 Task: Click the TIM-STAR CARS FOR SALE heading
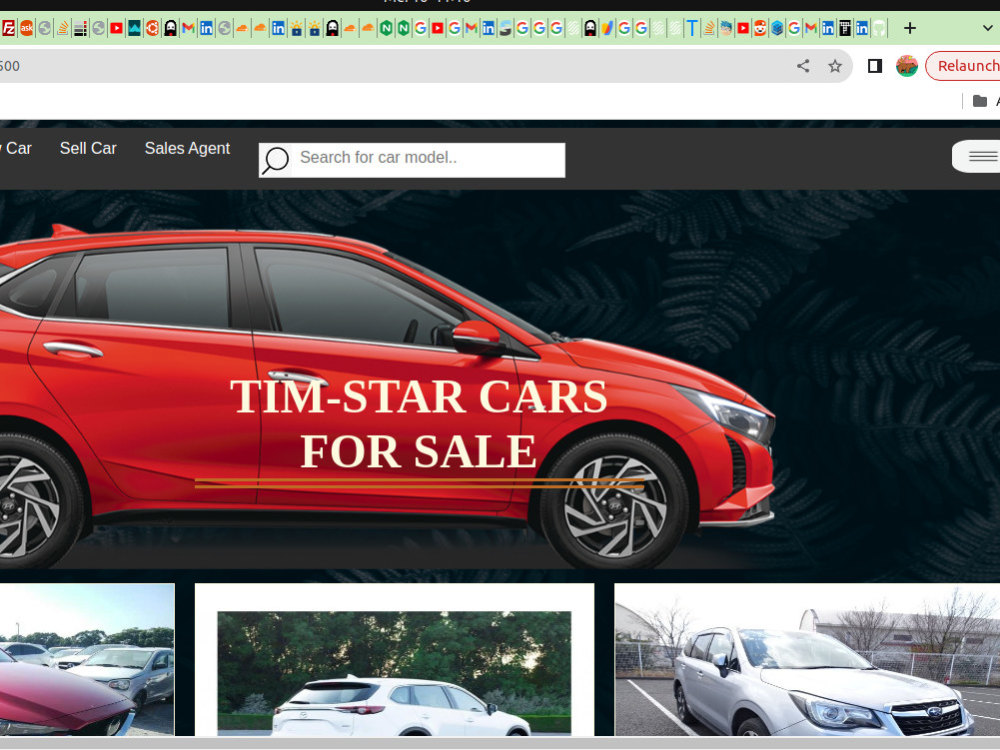click(418, 423)
